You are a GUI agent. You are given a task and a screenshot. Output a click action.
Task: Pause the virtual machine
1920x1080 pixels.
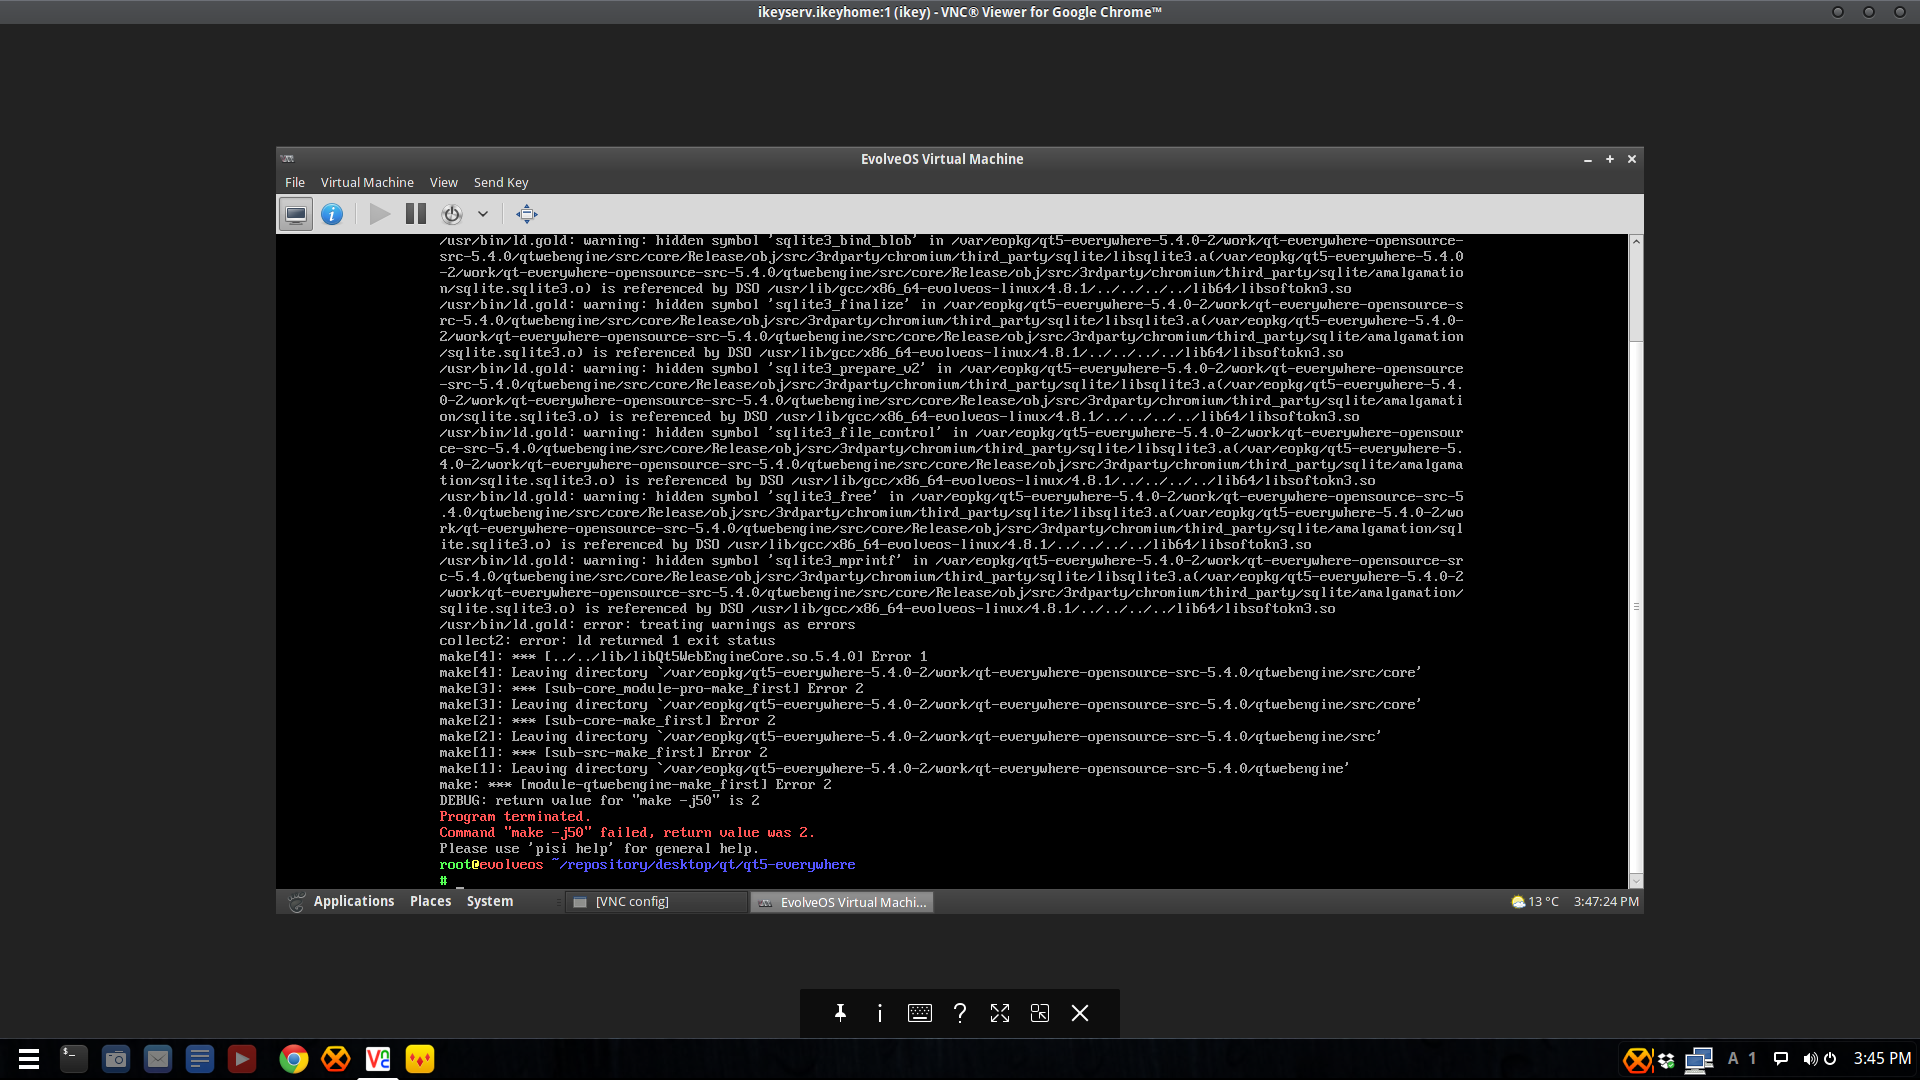416,214
